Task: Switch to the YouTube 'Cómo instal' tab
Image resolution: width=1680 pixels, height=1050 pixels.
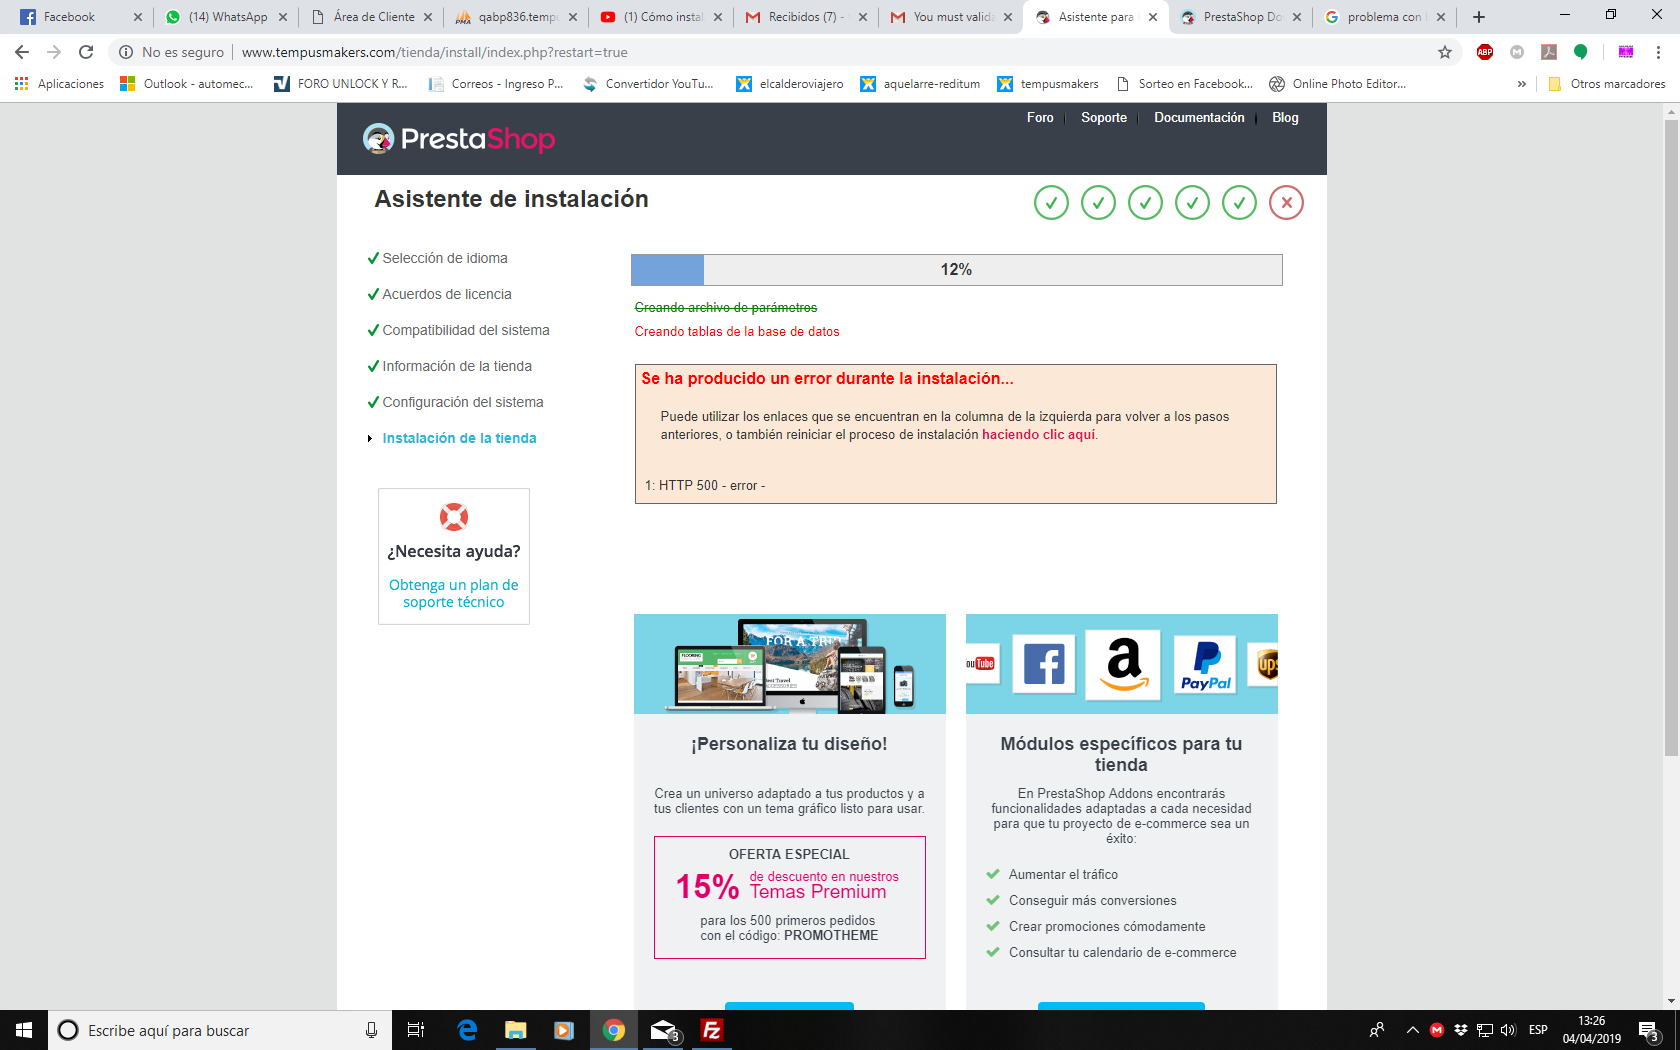Action: pos(663,17)
